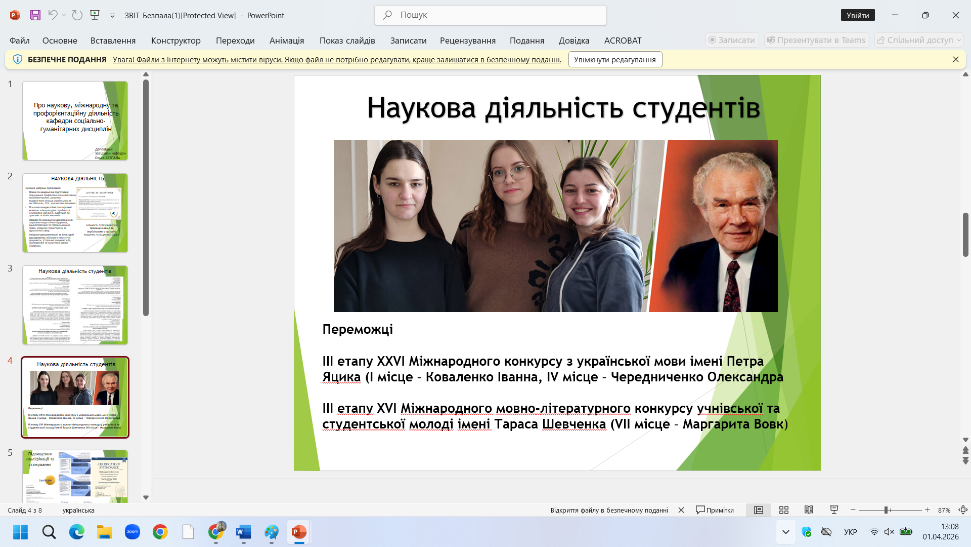This screenshot has height=547, width=971.
Task: Switch to Normal view in the status bar
Action: (759, 510)
